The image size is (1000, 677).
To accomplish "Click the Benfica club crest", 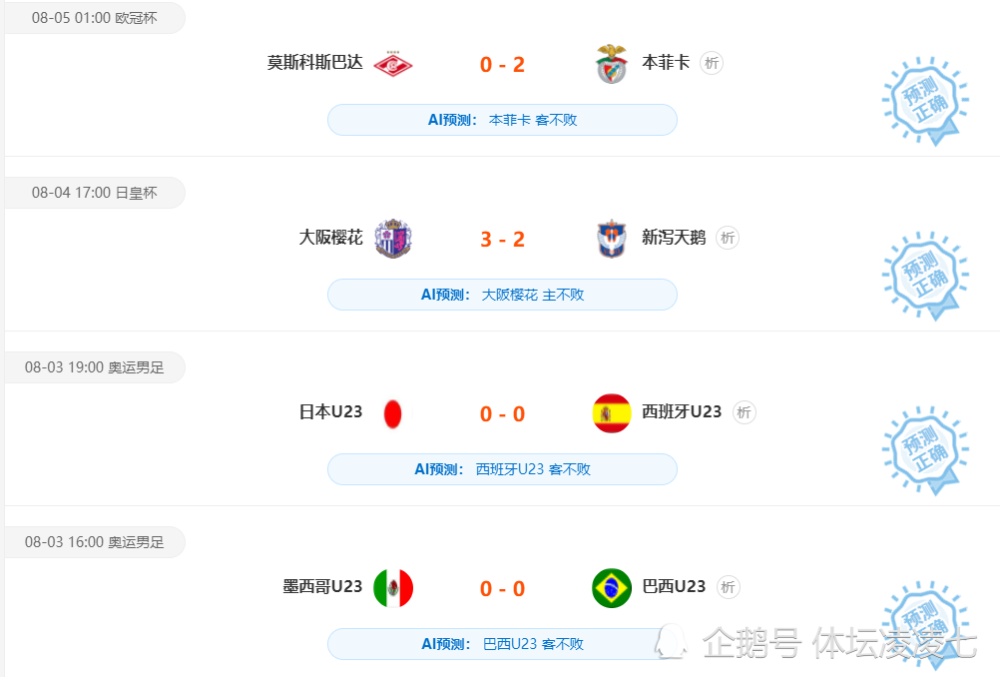I will pos(612,64).
